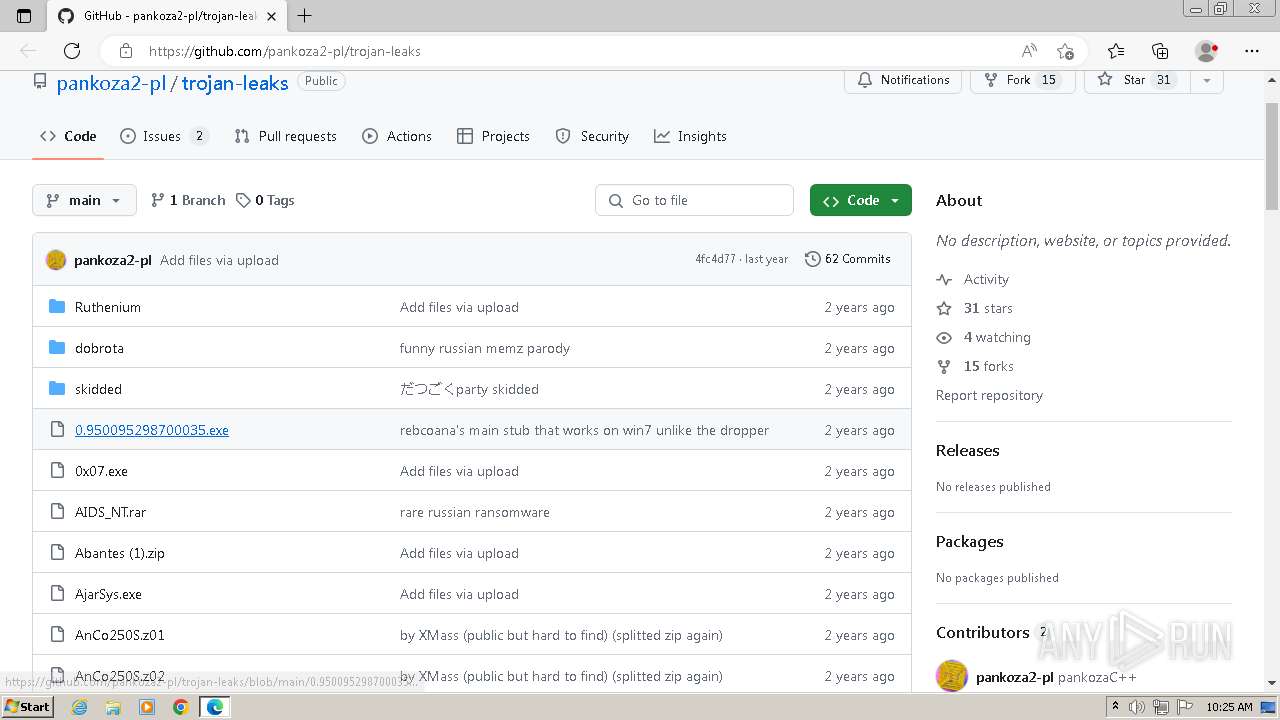Click the Notifications button
The width and height of the screenshot is (1280, 720).
[x=904, y=80]
